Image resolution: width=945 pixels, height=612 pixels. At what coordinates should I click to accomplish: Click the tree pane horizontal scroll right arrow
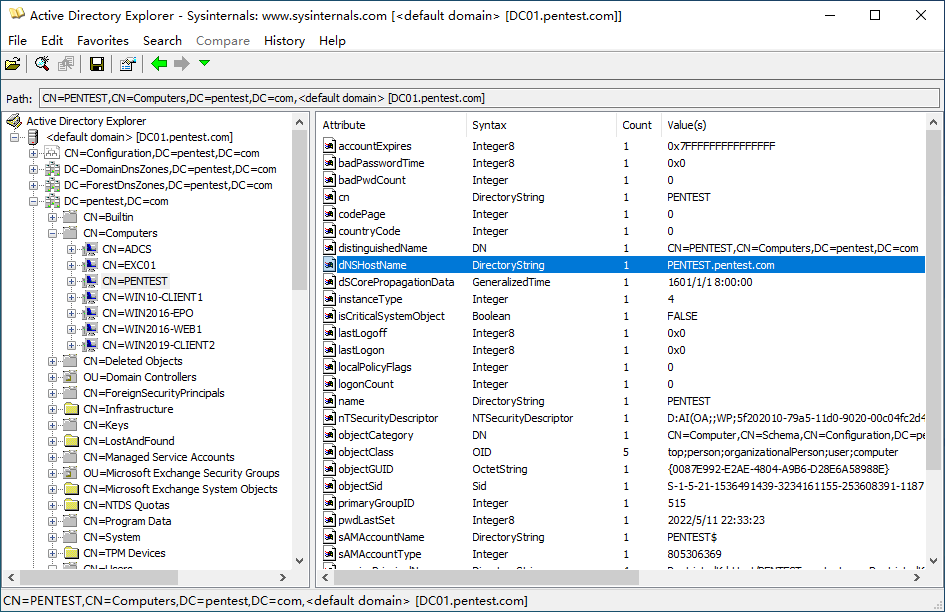click(x=283, y=578)
